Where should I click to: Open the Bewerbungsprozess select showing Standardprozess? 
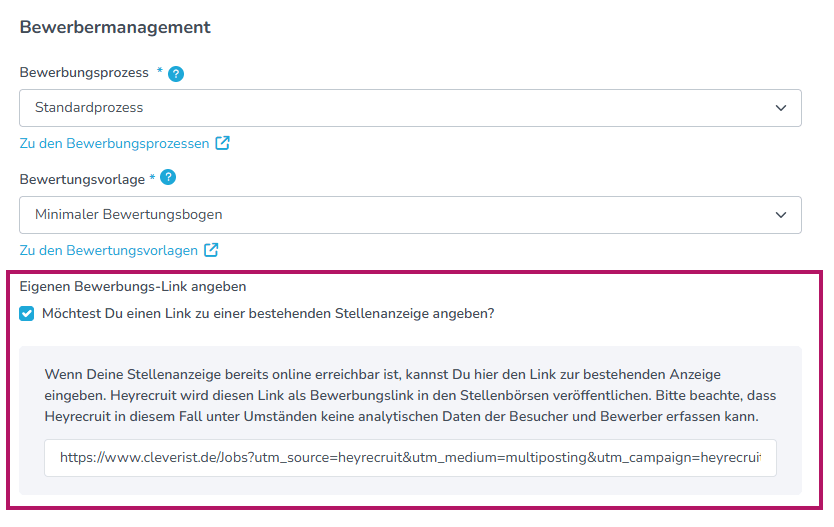(x=400, y=108)
